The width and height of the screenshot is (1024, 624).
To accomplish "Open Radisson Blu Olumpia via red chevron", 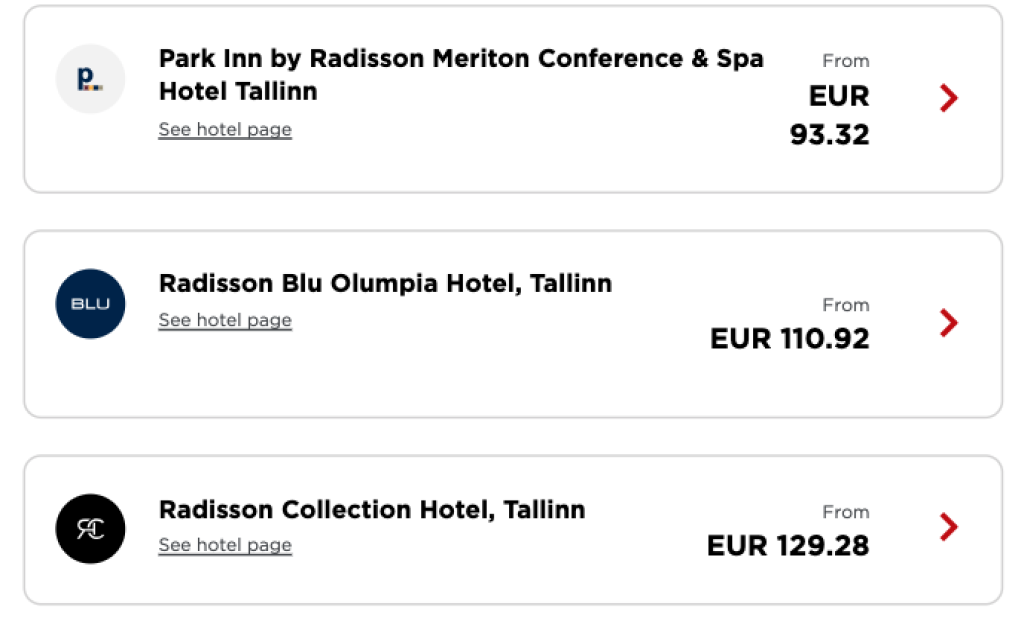I will click(949, 323).
